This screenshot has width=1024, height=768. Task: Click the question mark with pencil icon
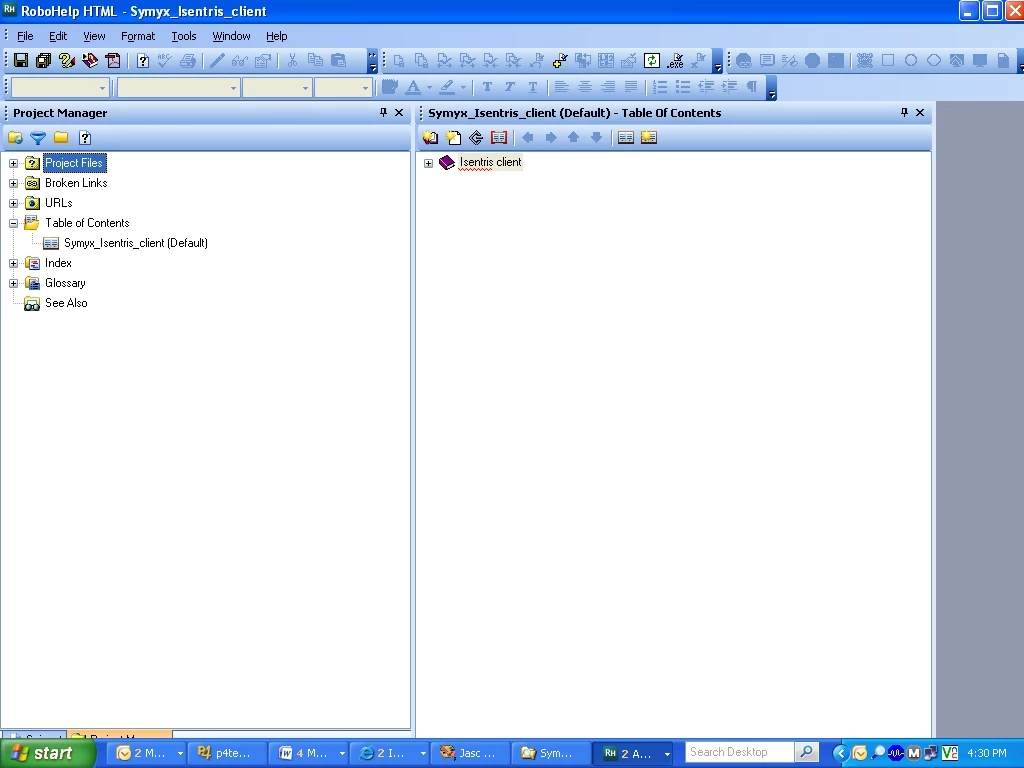(67, 61)
